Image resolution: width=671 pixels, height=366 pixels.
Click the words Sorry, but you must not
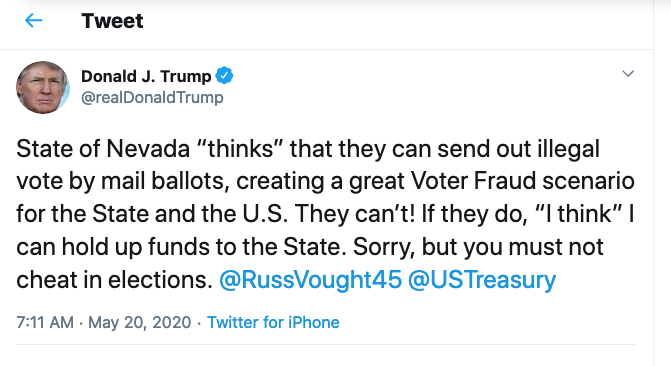click(x=478, y=247)
